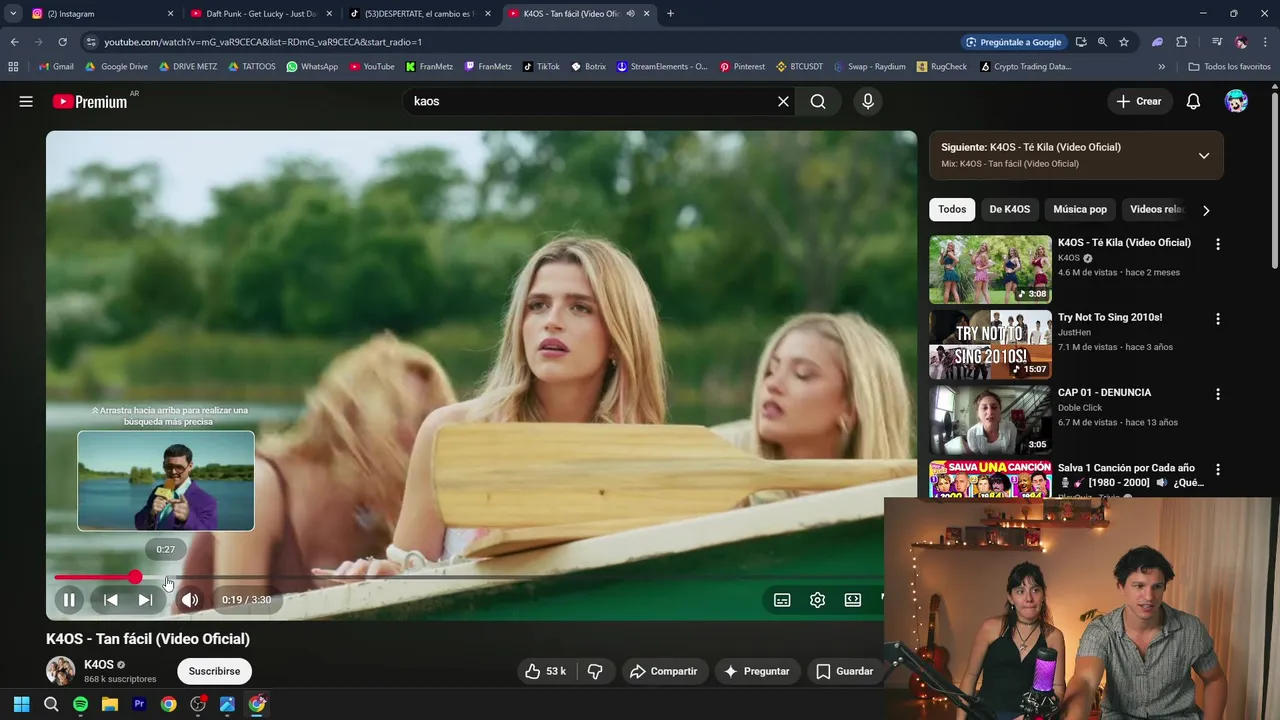
Task: Open video player settings gear
Action: tap(817, 600)
